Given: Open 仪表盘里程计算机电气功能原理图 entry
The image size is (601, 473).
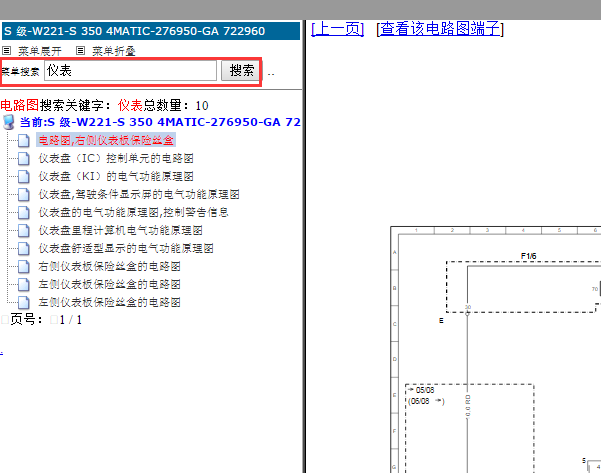Looking at the screenshot, I should click(x=120, y=230).
